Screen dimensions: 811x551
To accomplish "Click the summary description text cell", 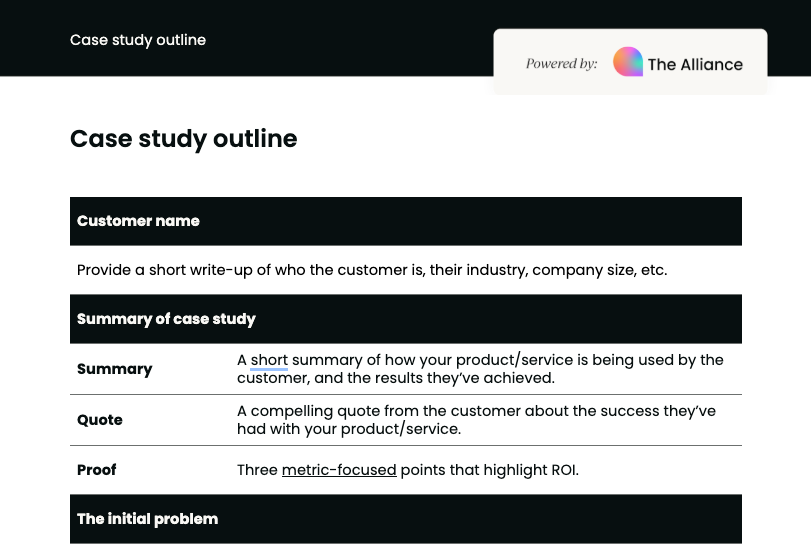I will [x=480, y=369].
